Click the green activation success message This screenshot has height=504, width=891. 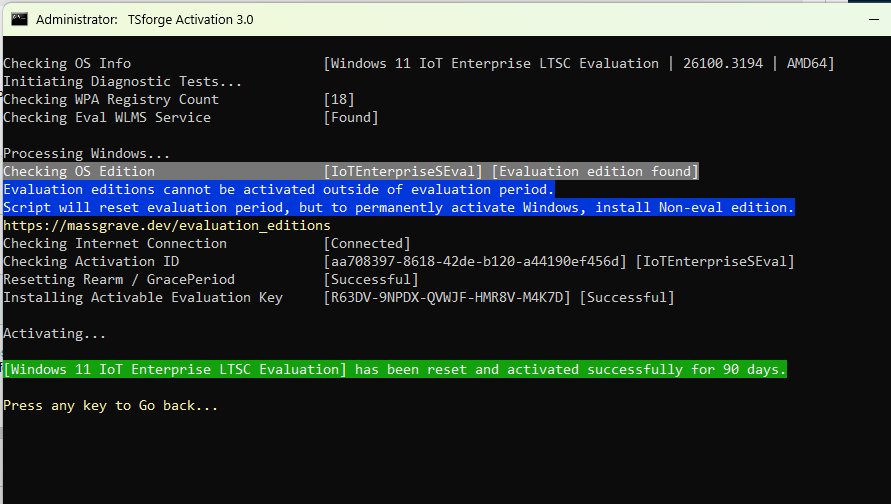(x=395, y=370)
